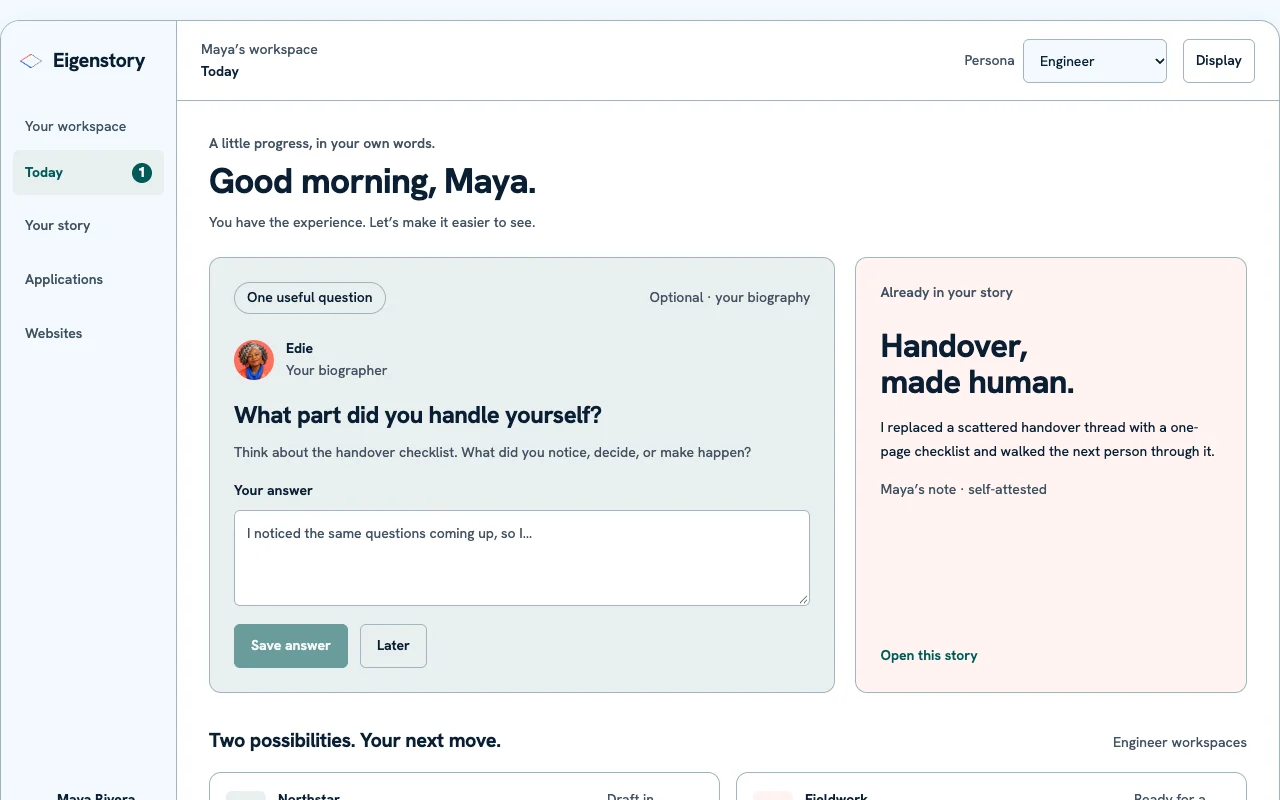Click the Your workspace sidebar heading
This screenshot has height=800, width=1280.
coord(76,127)
